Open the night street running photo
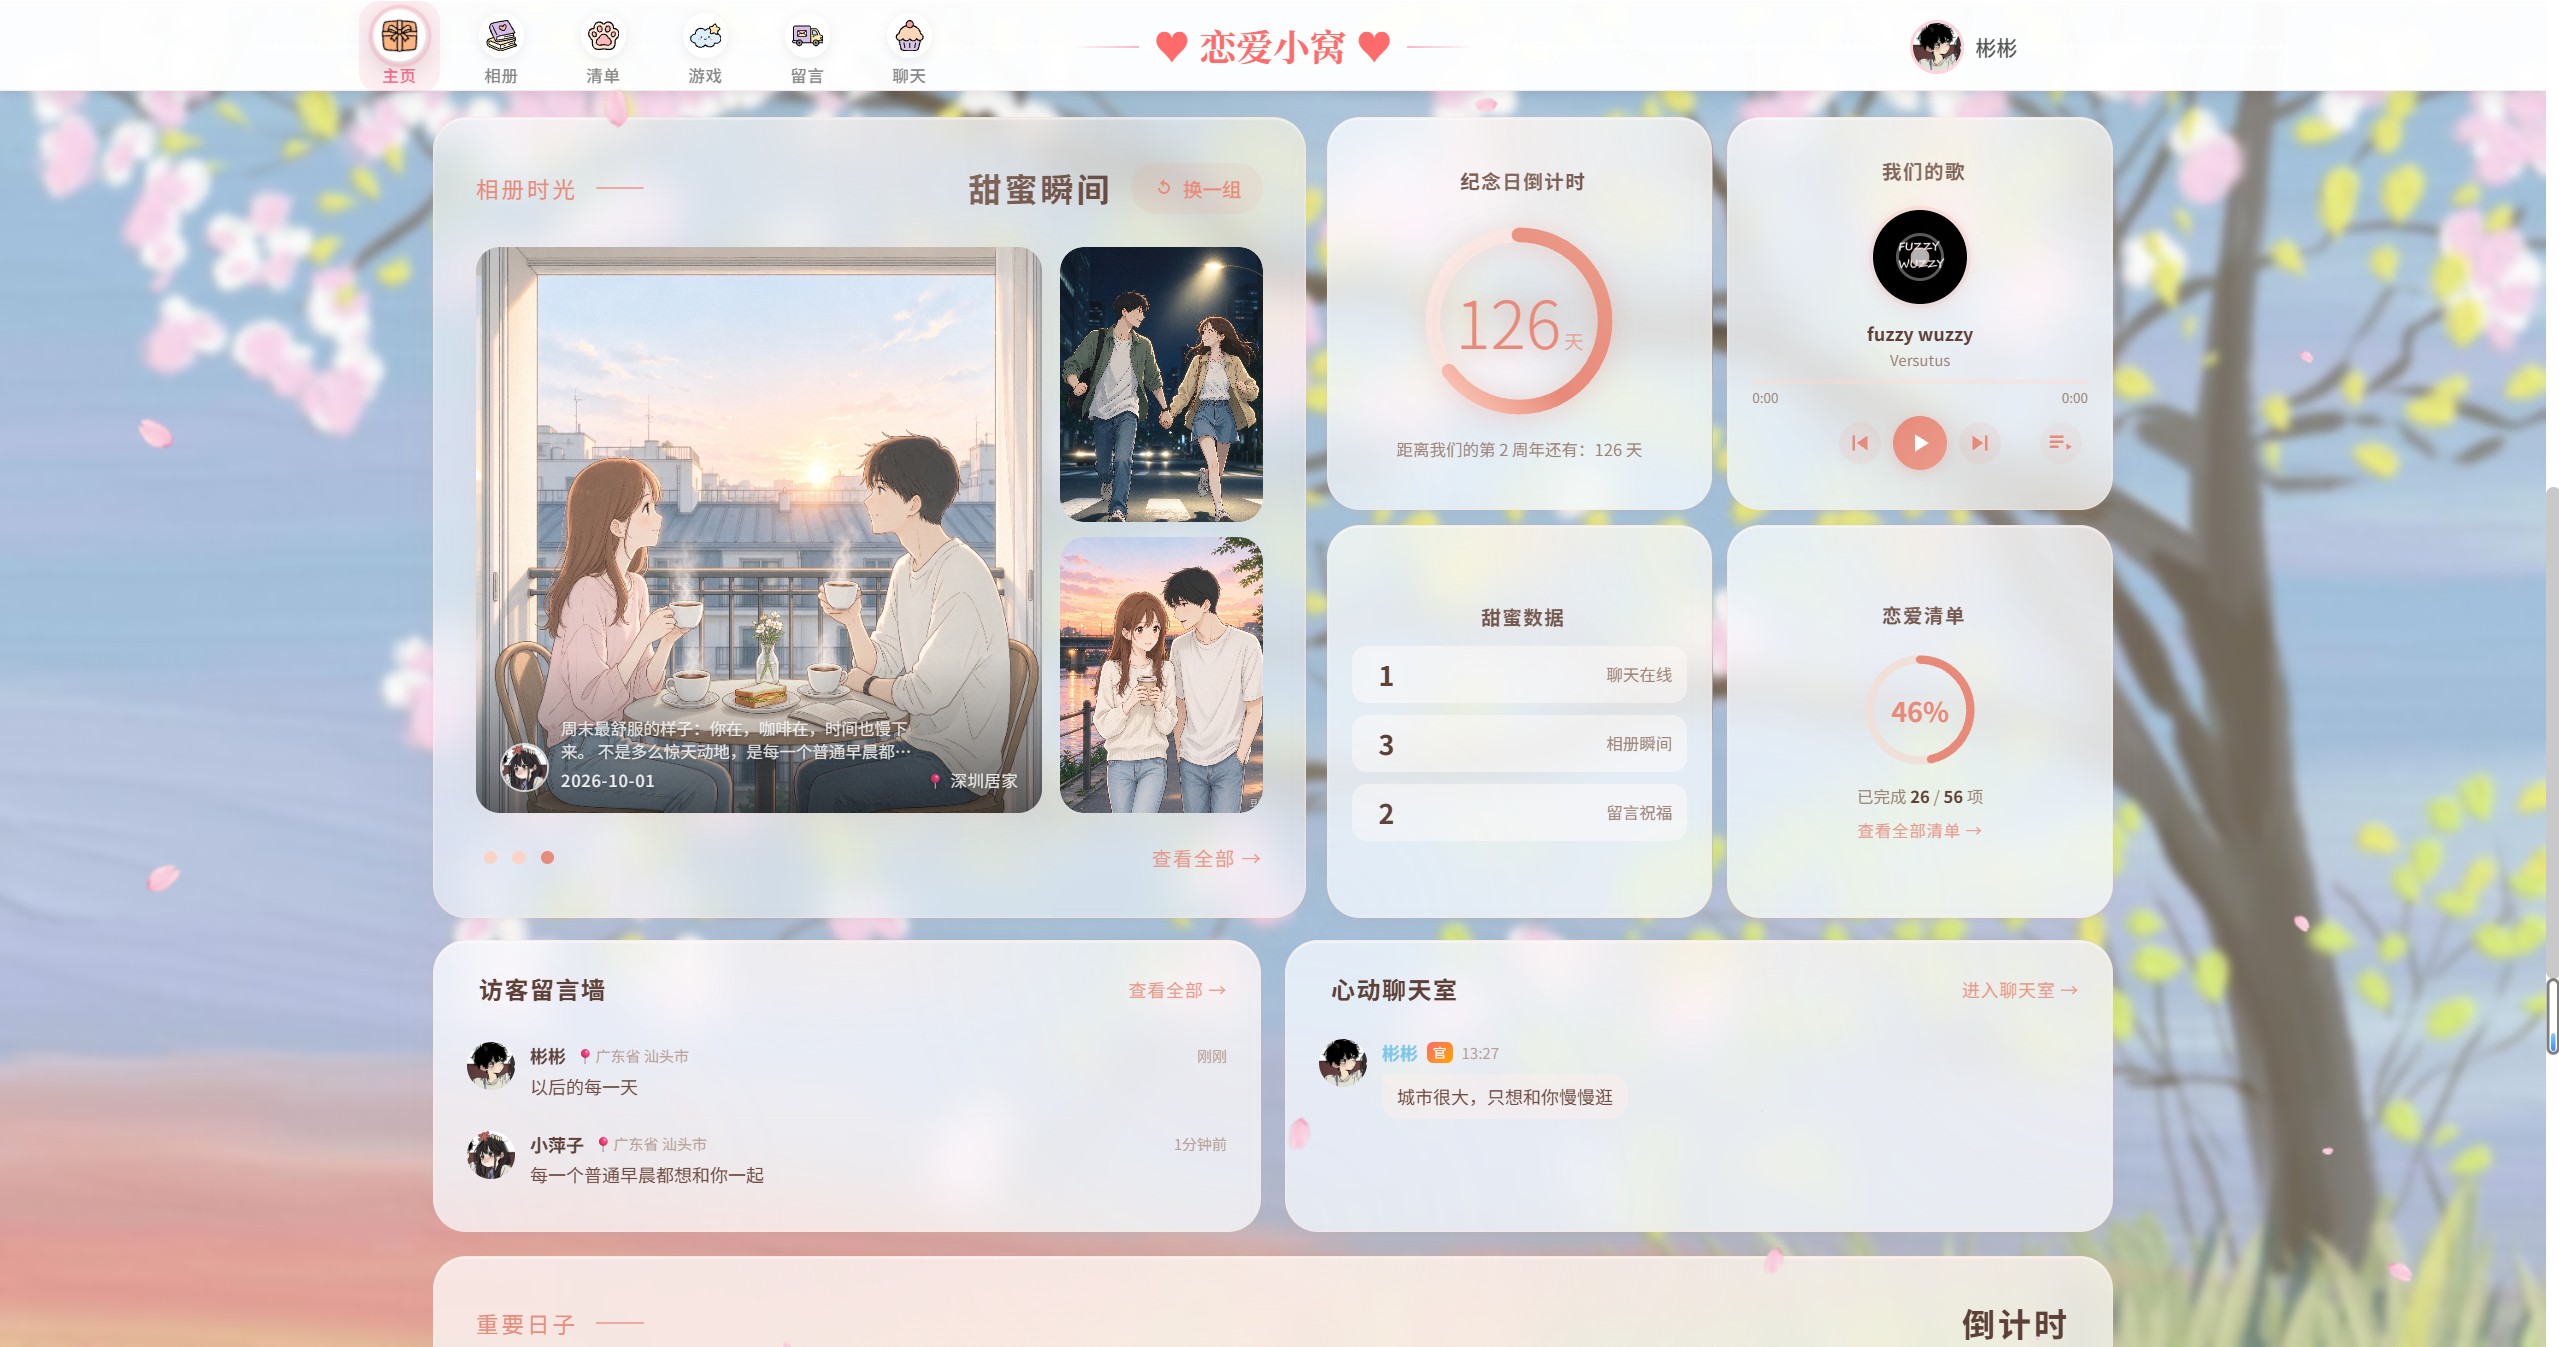This screenshot has width=2559, height=1347. coord(1161,384)
